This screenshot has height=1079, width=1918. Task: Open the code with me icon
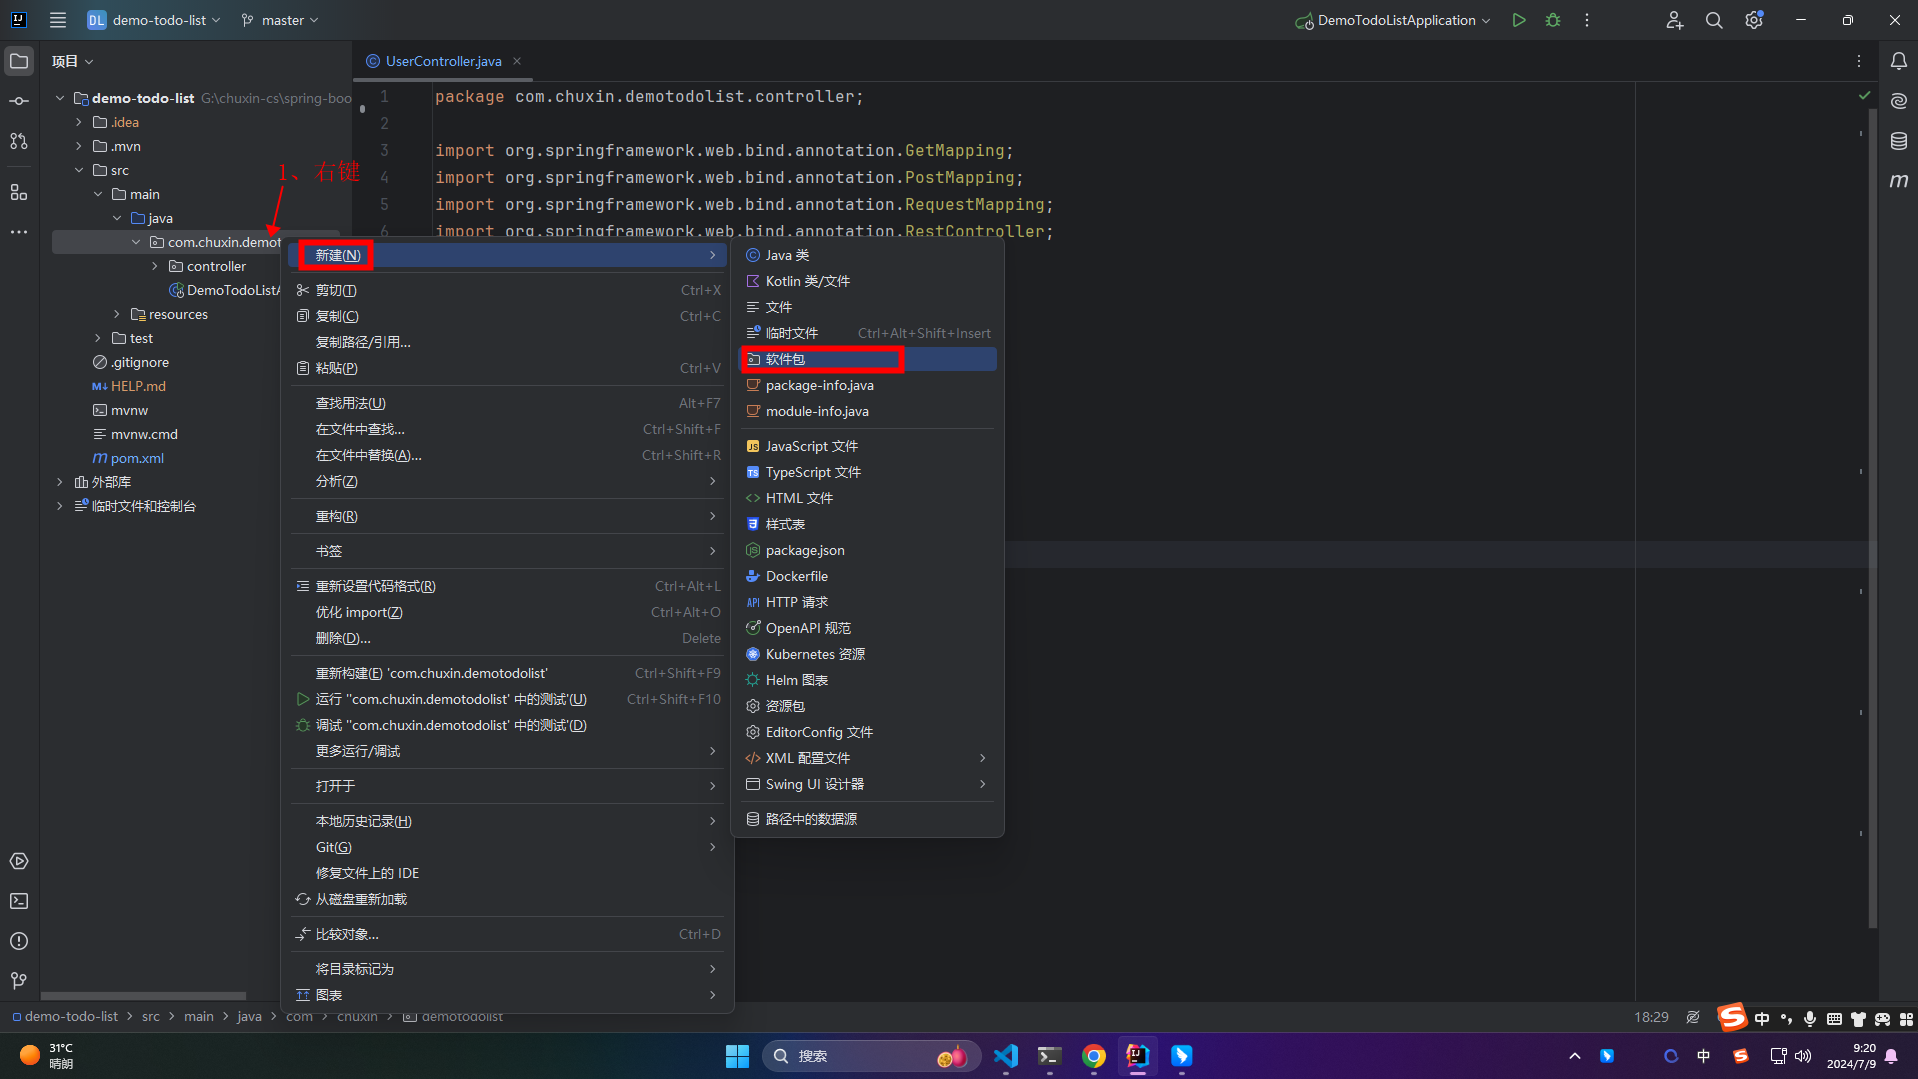pos(1674,20)
